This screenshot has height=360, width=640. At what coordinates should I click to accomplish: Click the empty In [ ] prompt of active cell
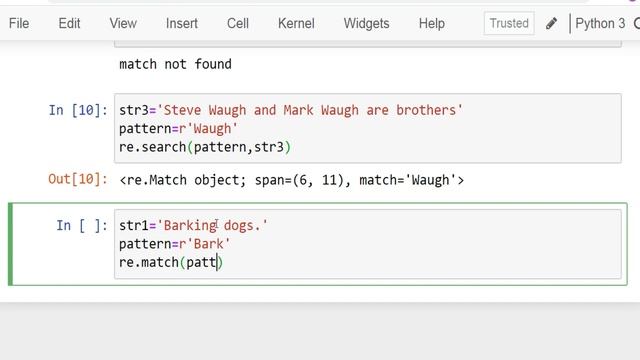point(82,225)
